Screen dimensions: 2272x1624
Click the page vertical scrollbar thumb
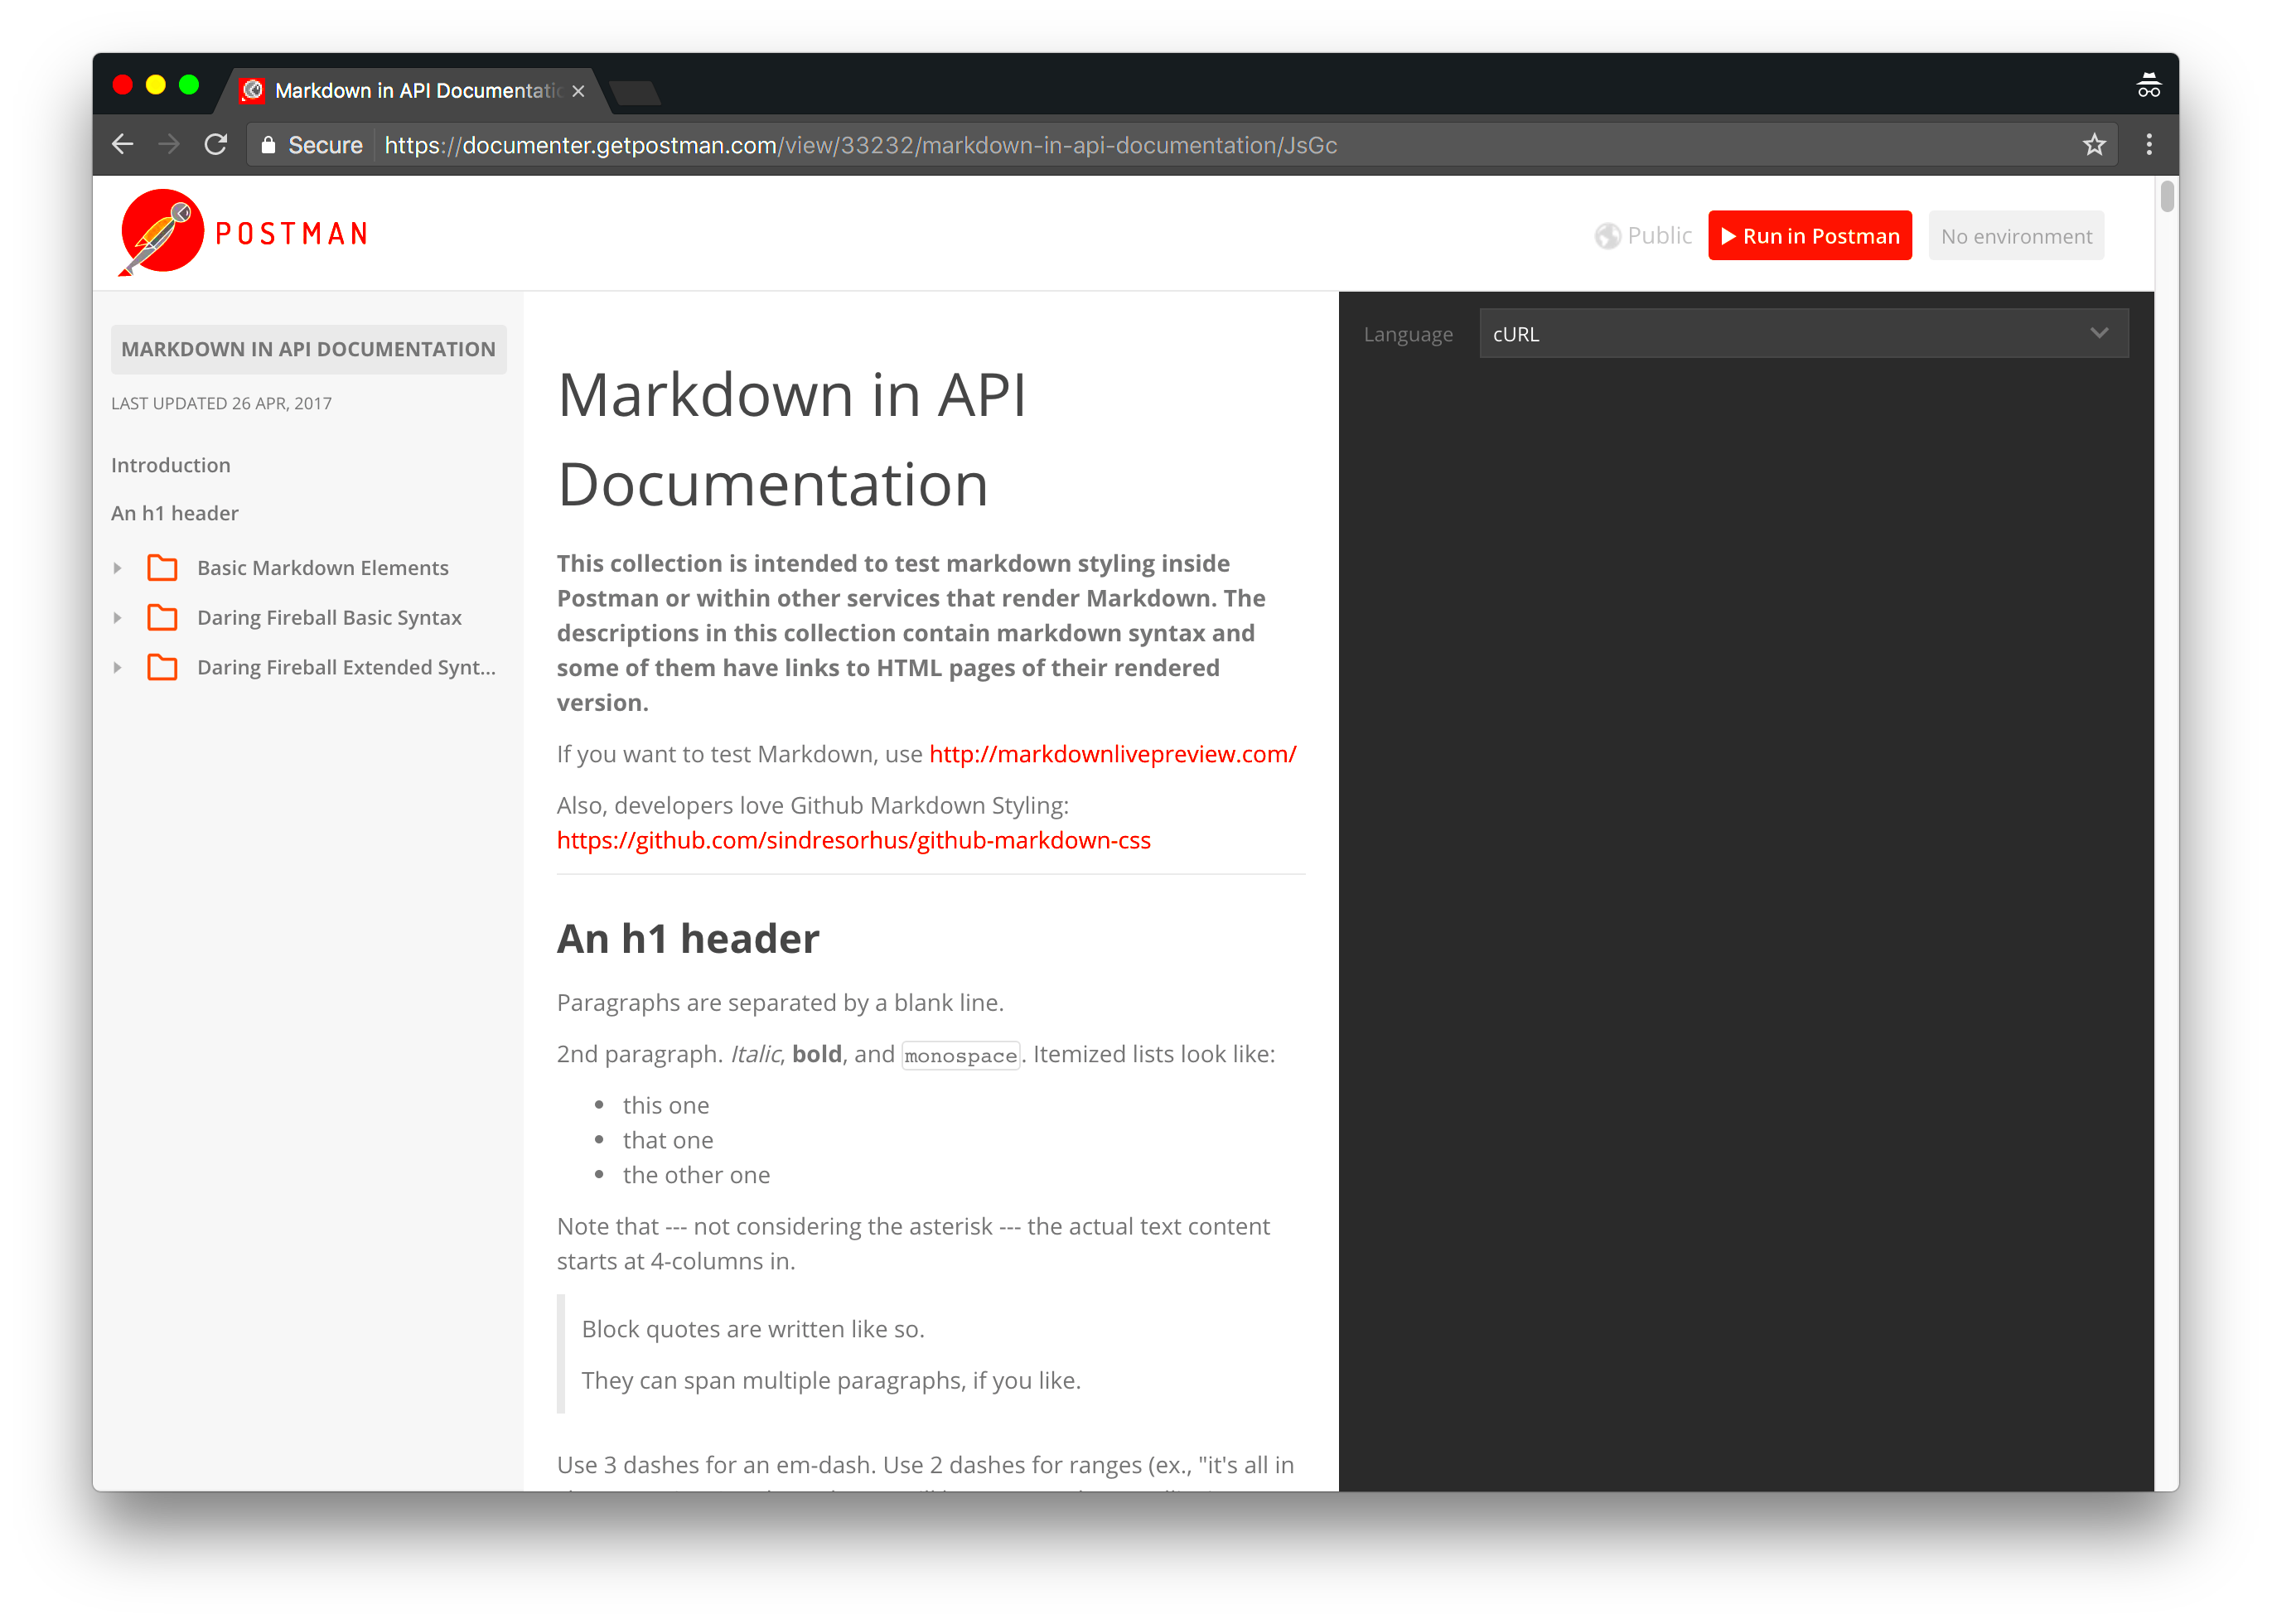click(2166, 196)
